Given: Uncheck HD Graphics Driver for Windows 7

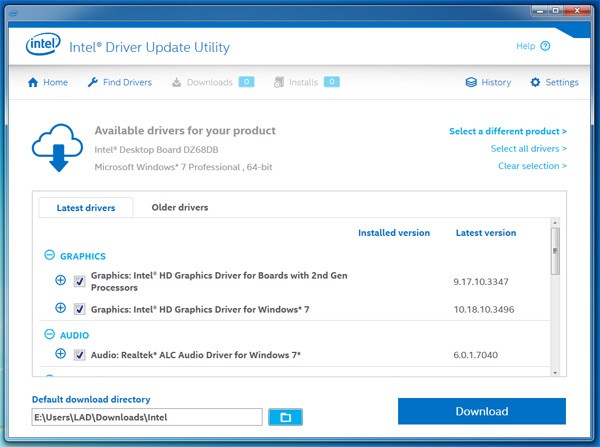Looking at the screenshot, I should coord(80,309).
